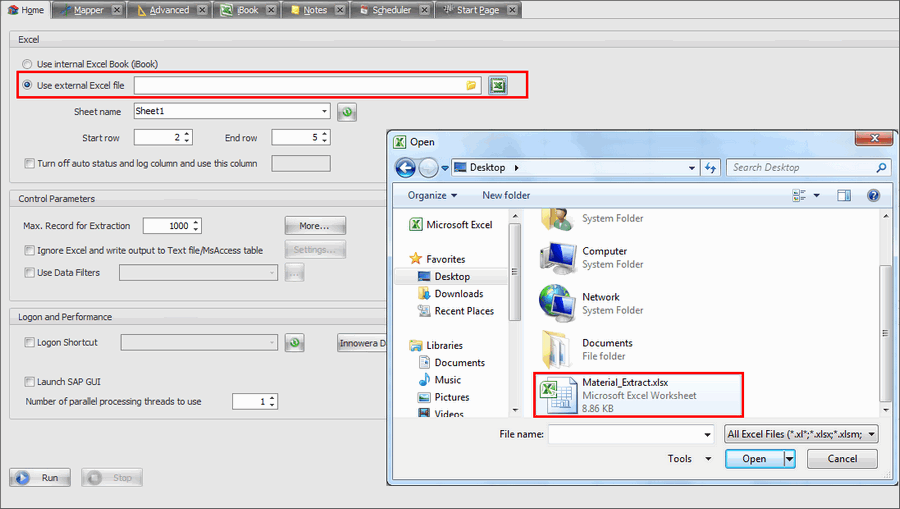Expand the Sheet name dropdown
This screenshot has height=509, width=900.
(x=324, y=112)
